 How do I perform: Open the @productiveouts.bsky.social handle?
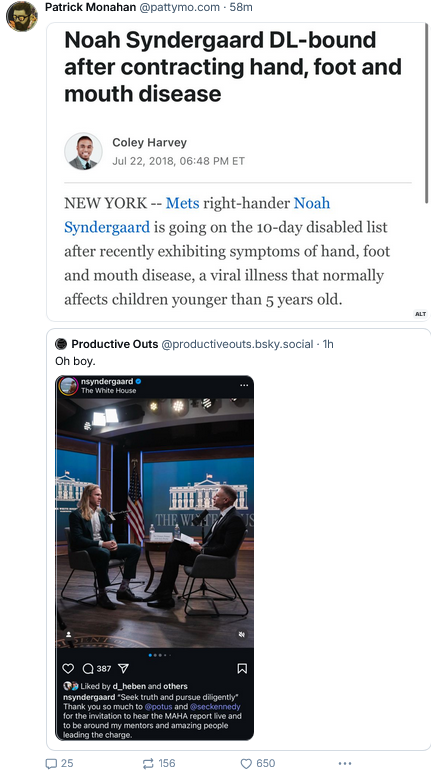click(237, 344)
